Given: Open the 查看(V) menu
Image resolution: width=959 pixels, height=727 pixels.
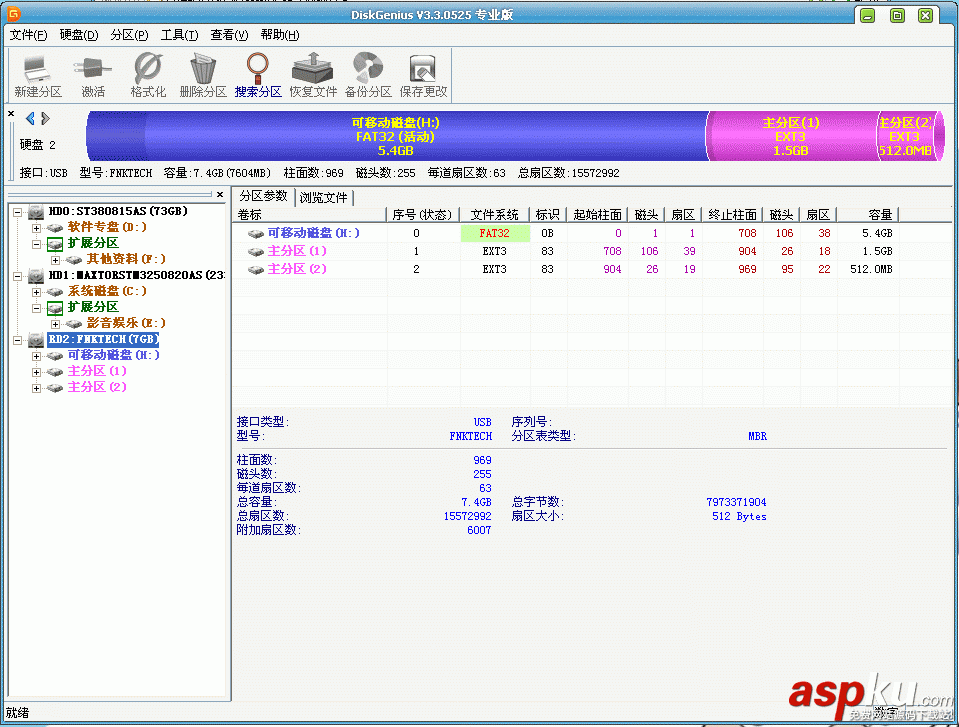Looking at the screenshot, I should pos(229,35).
